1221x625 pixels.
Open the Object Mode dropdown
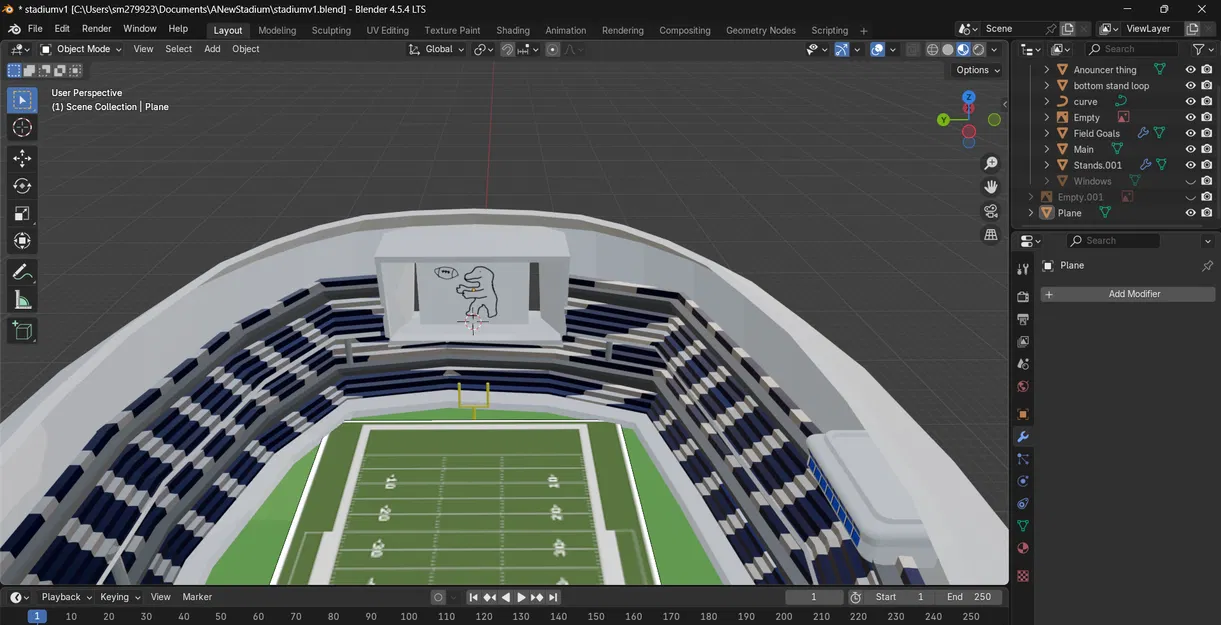click(x=81, y=49)
